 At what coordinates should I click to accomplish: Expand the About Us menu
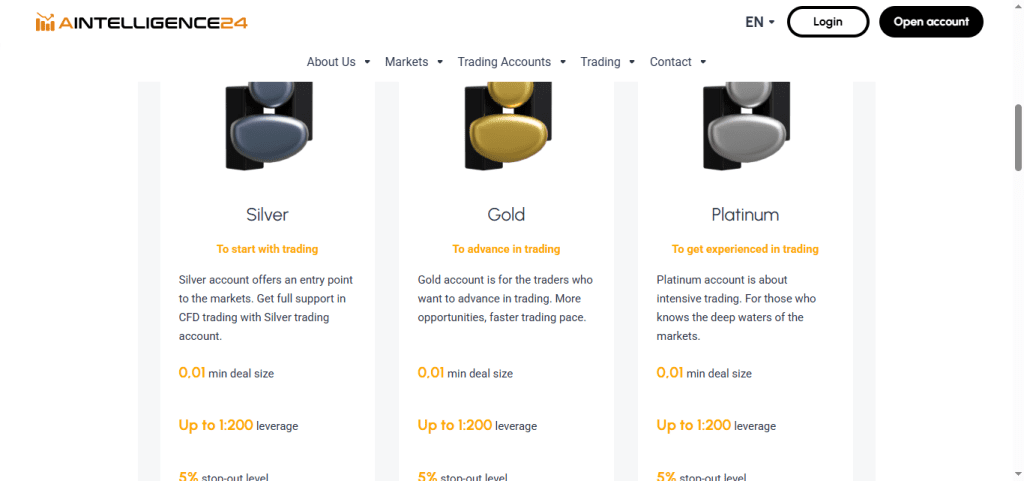coord(338,62)
